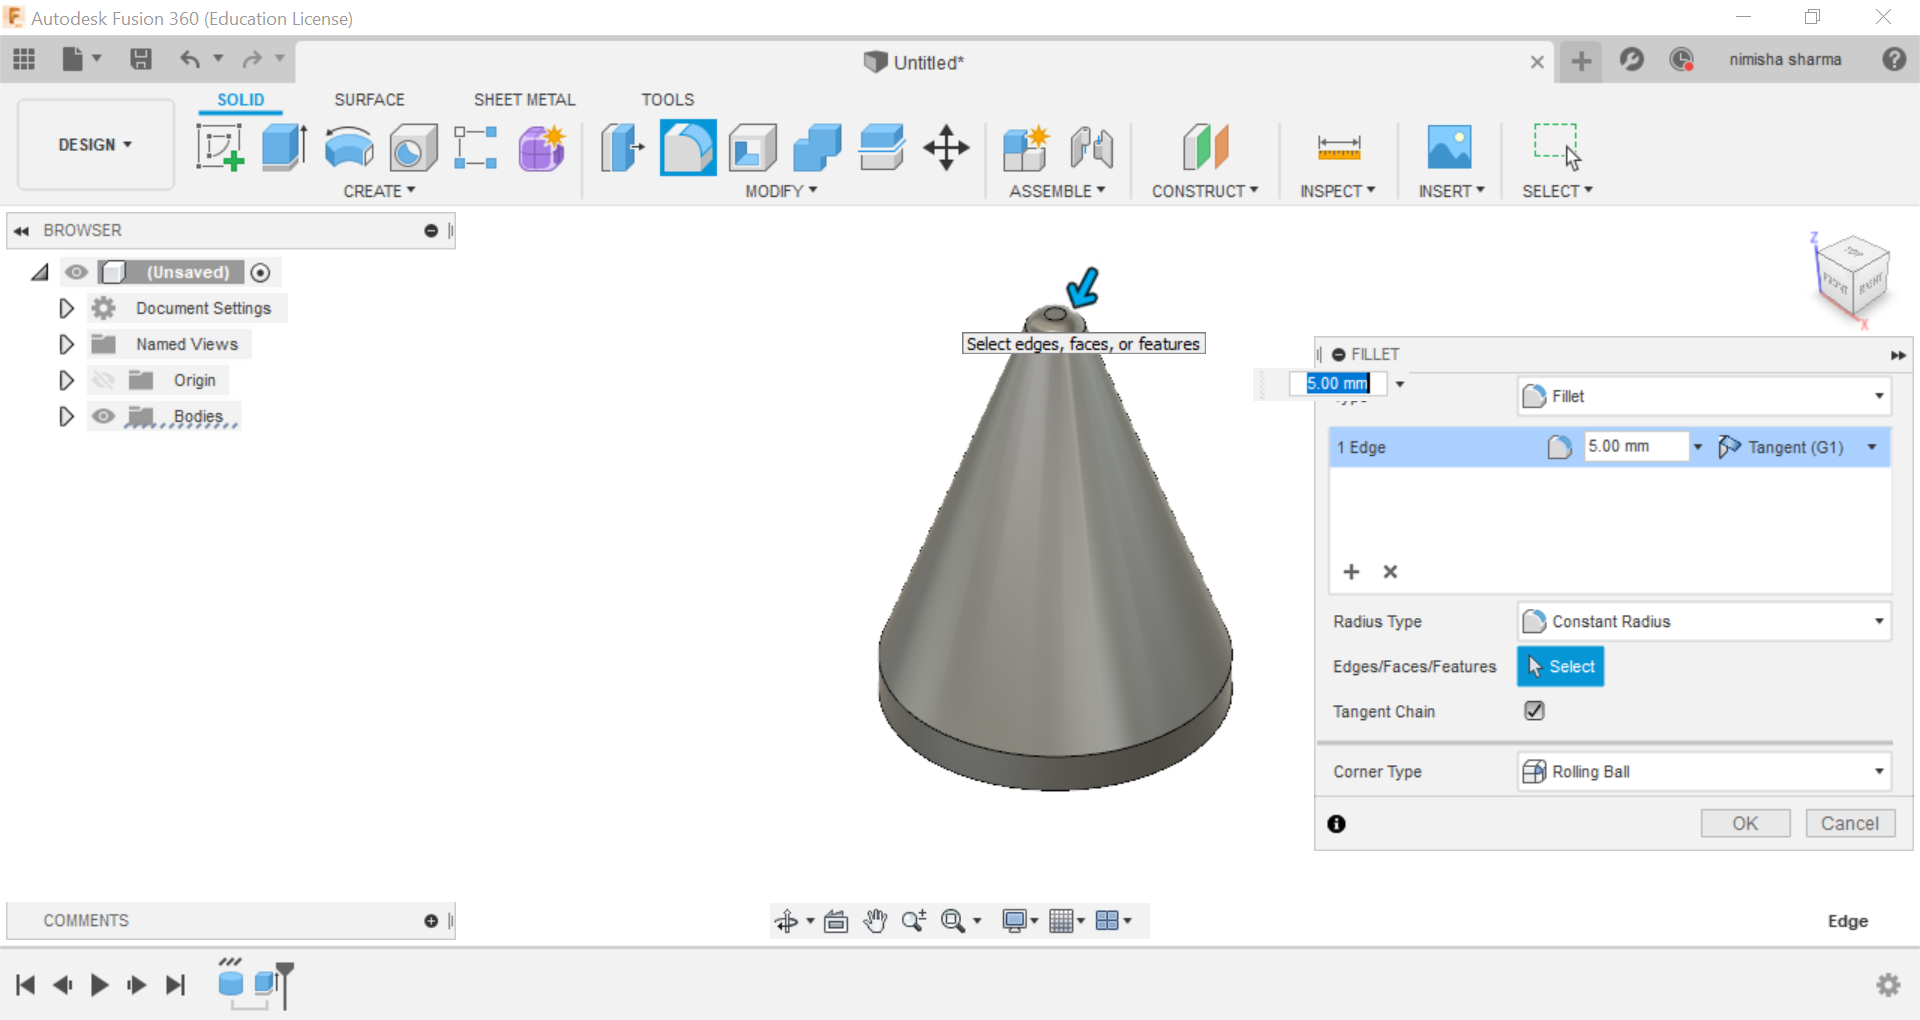Image resolution: width=1920 pixels, height=1020 pixels.
Task: Select the New Component tool
Action: (x=1026, y=147)
